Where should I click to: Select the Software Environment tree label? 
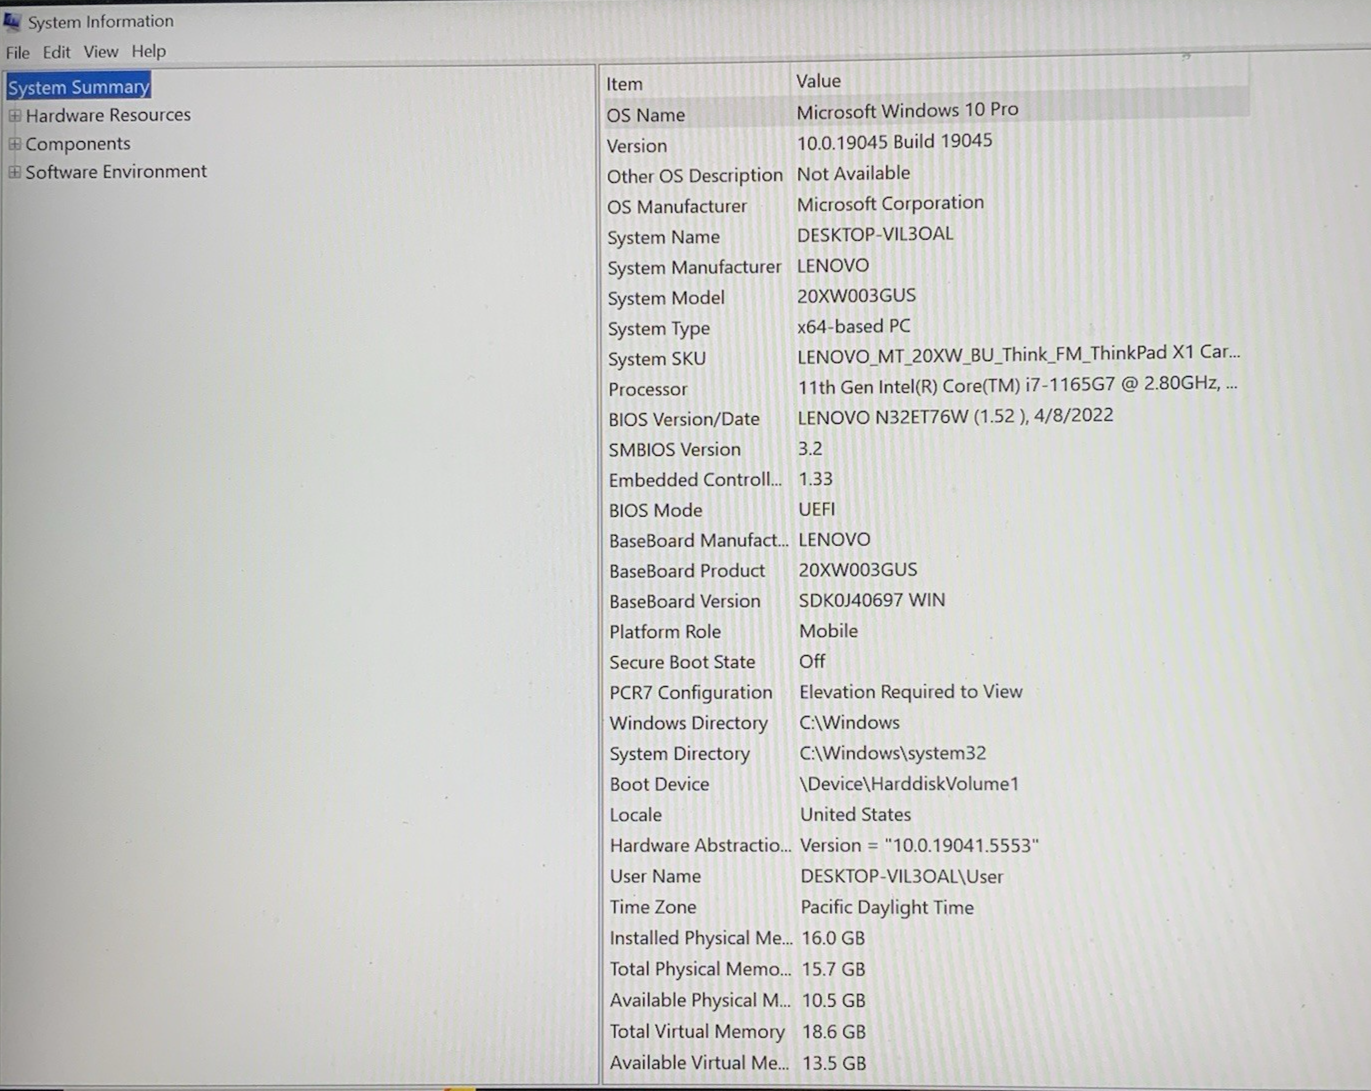point(116,172)
